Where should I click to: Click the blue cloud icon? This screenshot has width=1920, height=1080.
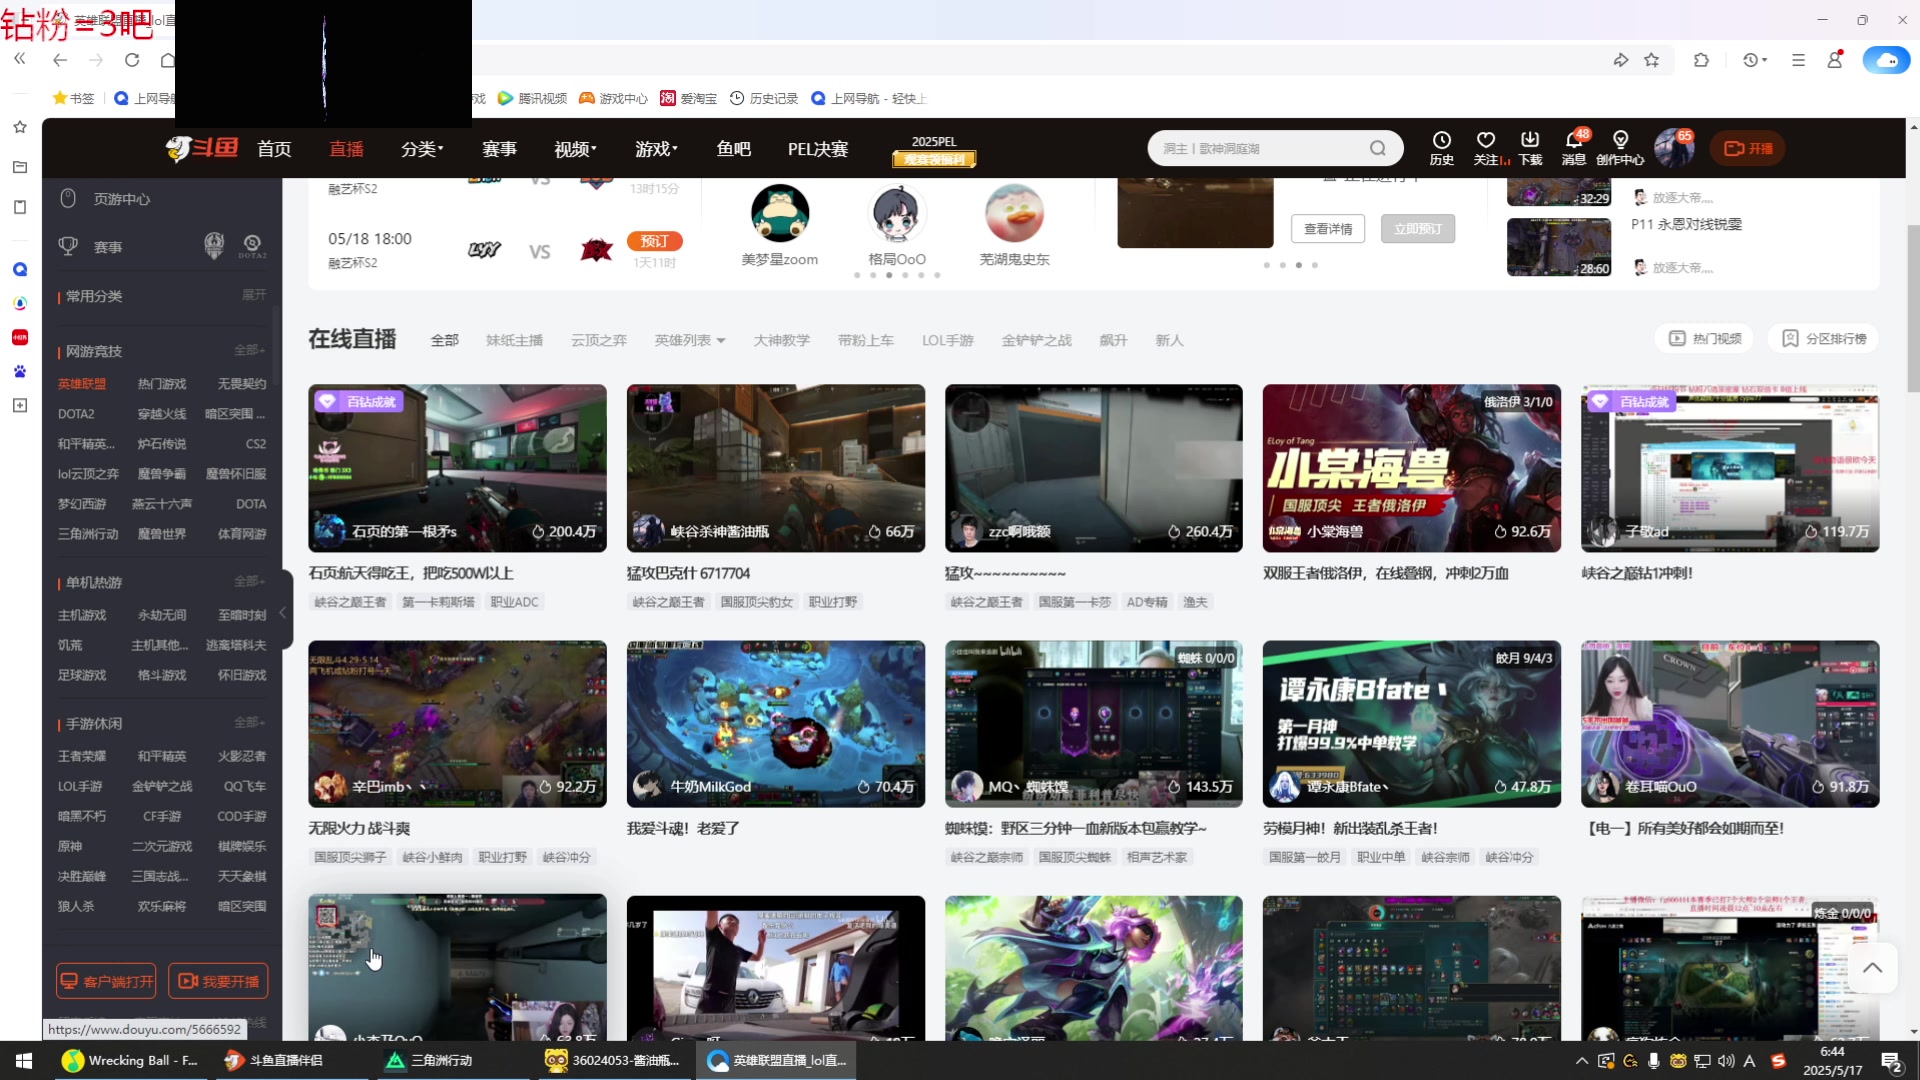1886,60
